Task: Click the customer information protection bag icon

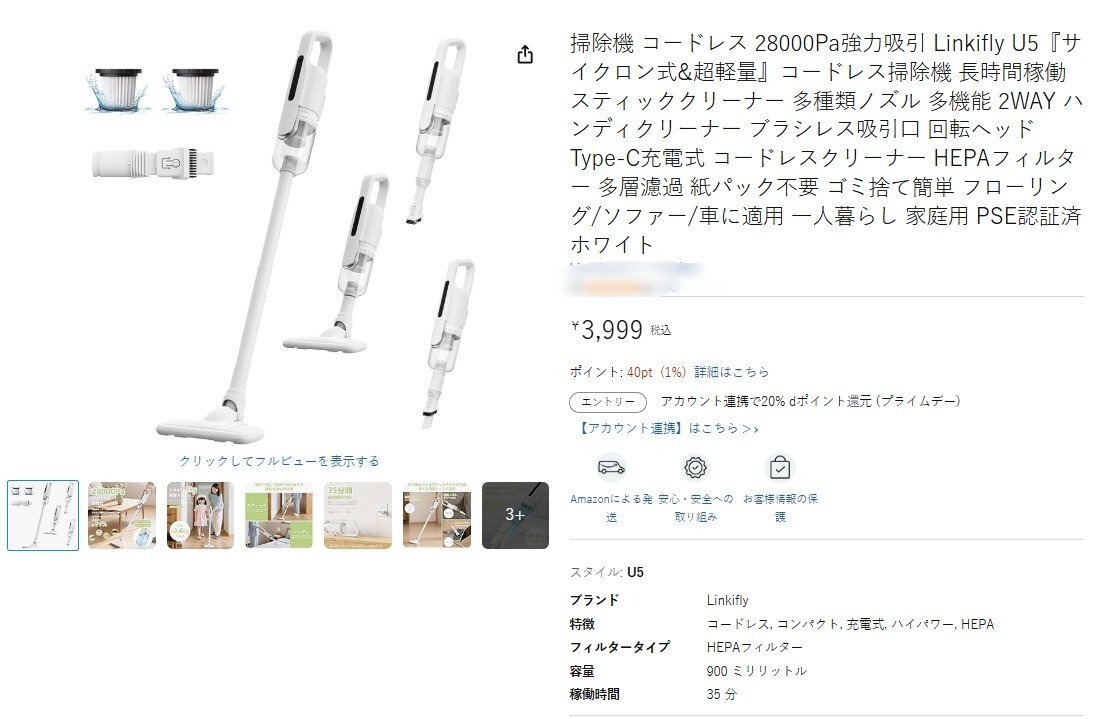Action: (780, 467)
